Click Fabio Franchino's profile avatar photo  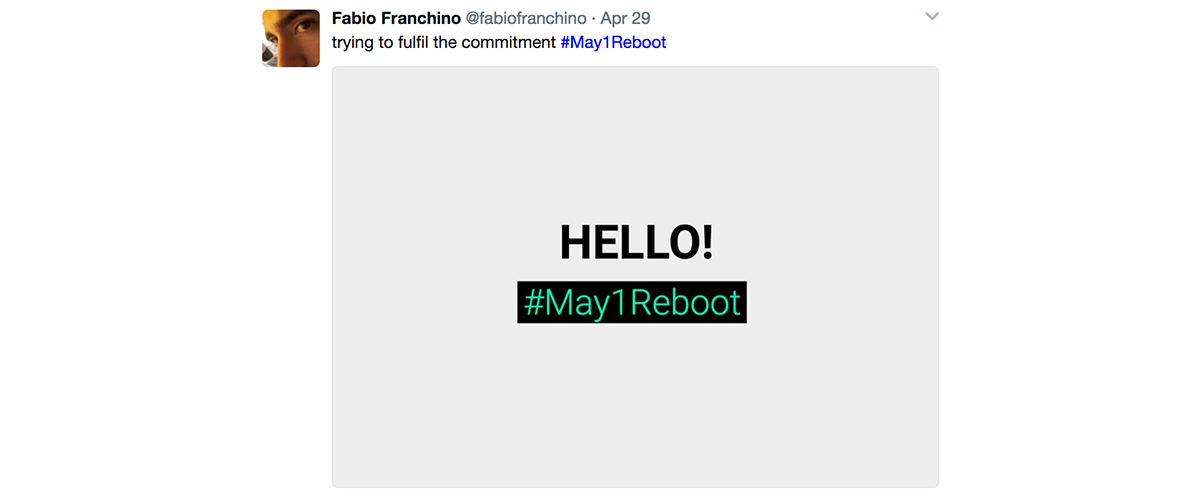click(x=291, y=39)
